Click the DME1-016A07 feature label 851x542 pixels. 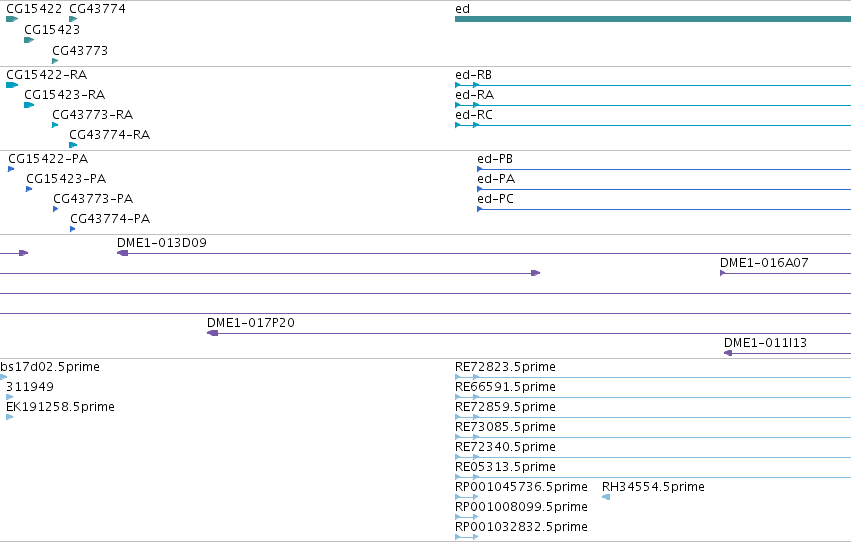pyautogui.click(x=764, y=263)
